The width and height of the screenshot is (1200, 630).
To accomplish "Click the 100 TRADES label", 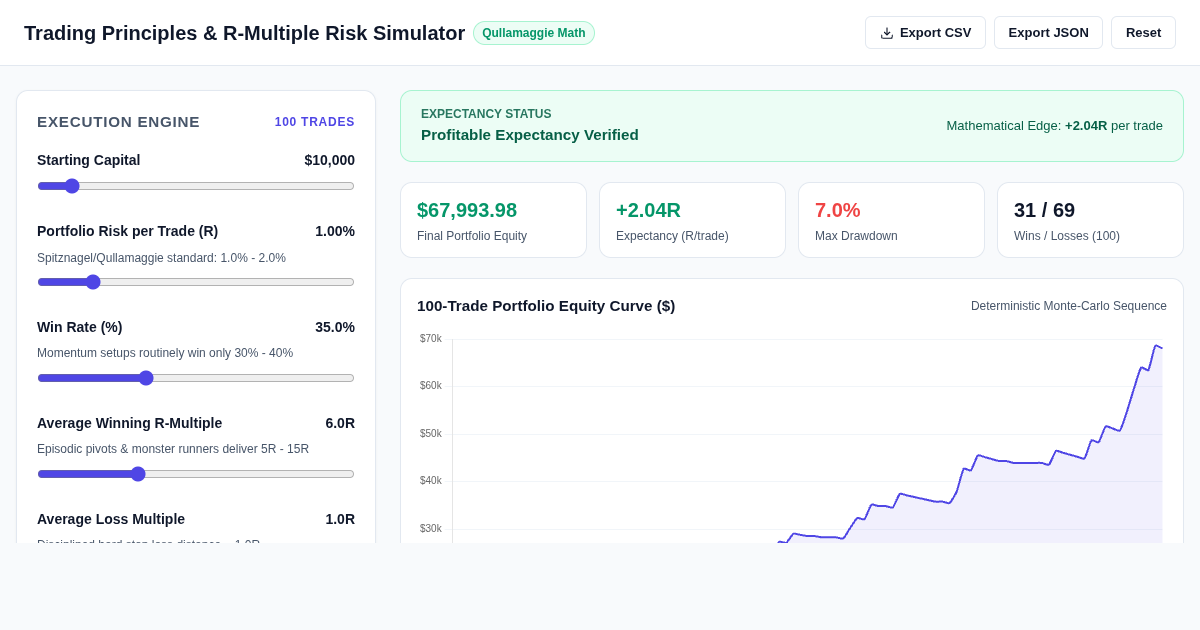I will tap(315, 122).
